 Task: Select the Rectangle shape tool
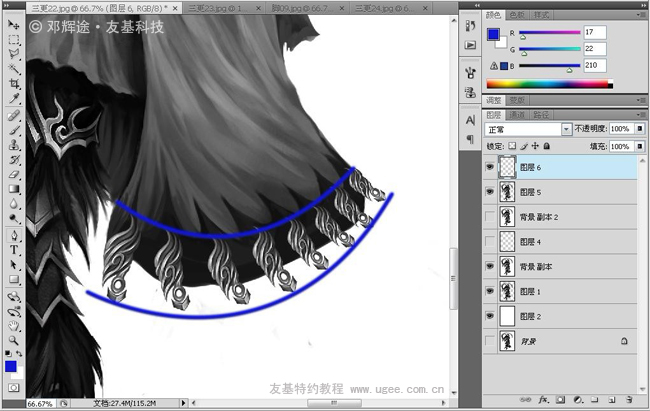coord(13,279)
